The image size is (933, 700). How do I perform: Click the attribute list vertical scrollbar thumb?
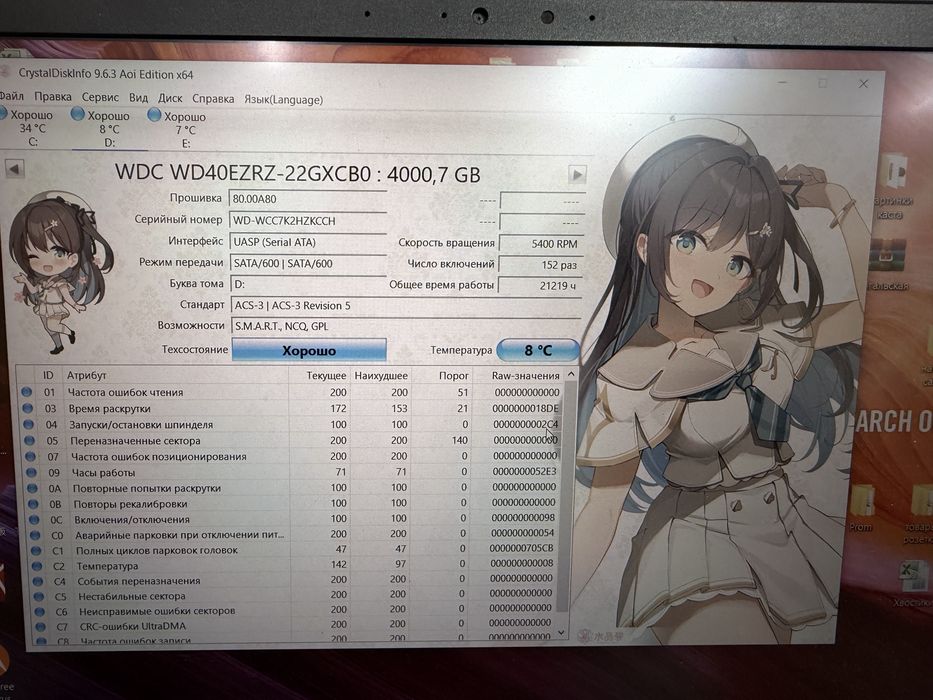(568, 497)
